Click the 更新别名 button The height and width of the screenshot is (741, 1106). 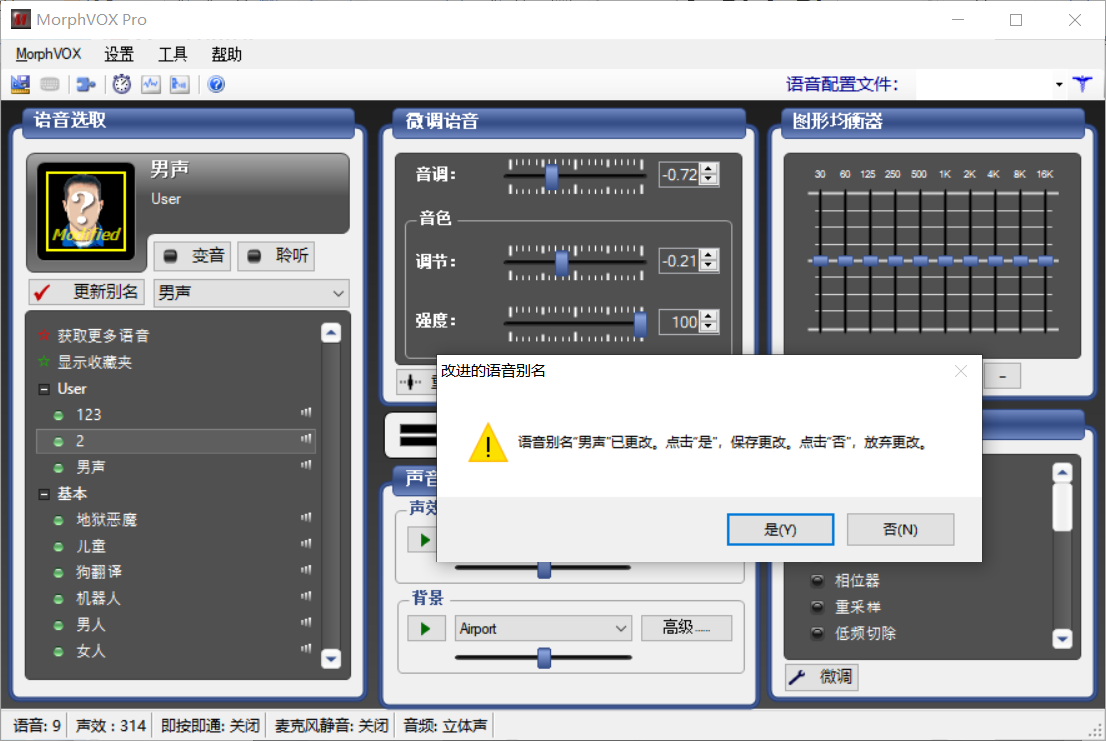coord(87,292)
